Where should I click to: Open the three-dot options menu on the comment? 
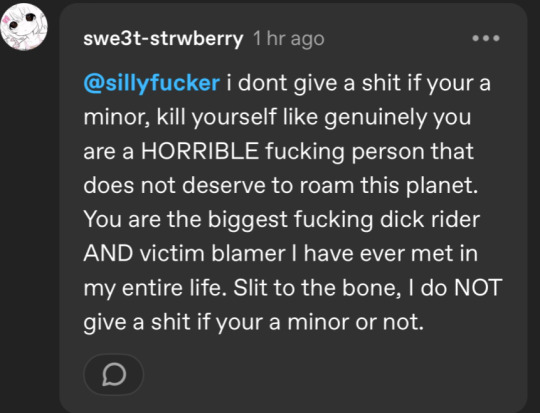click(486, 38)
